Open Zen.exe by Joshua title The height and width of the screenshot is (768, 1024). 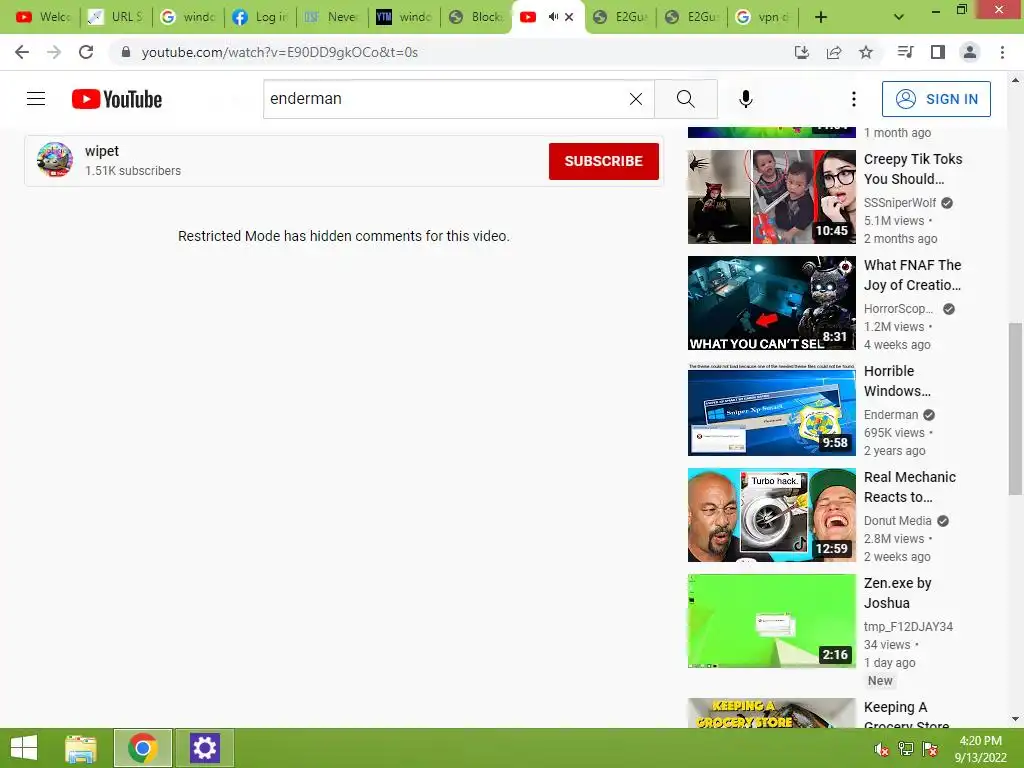coord(897,592)
